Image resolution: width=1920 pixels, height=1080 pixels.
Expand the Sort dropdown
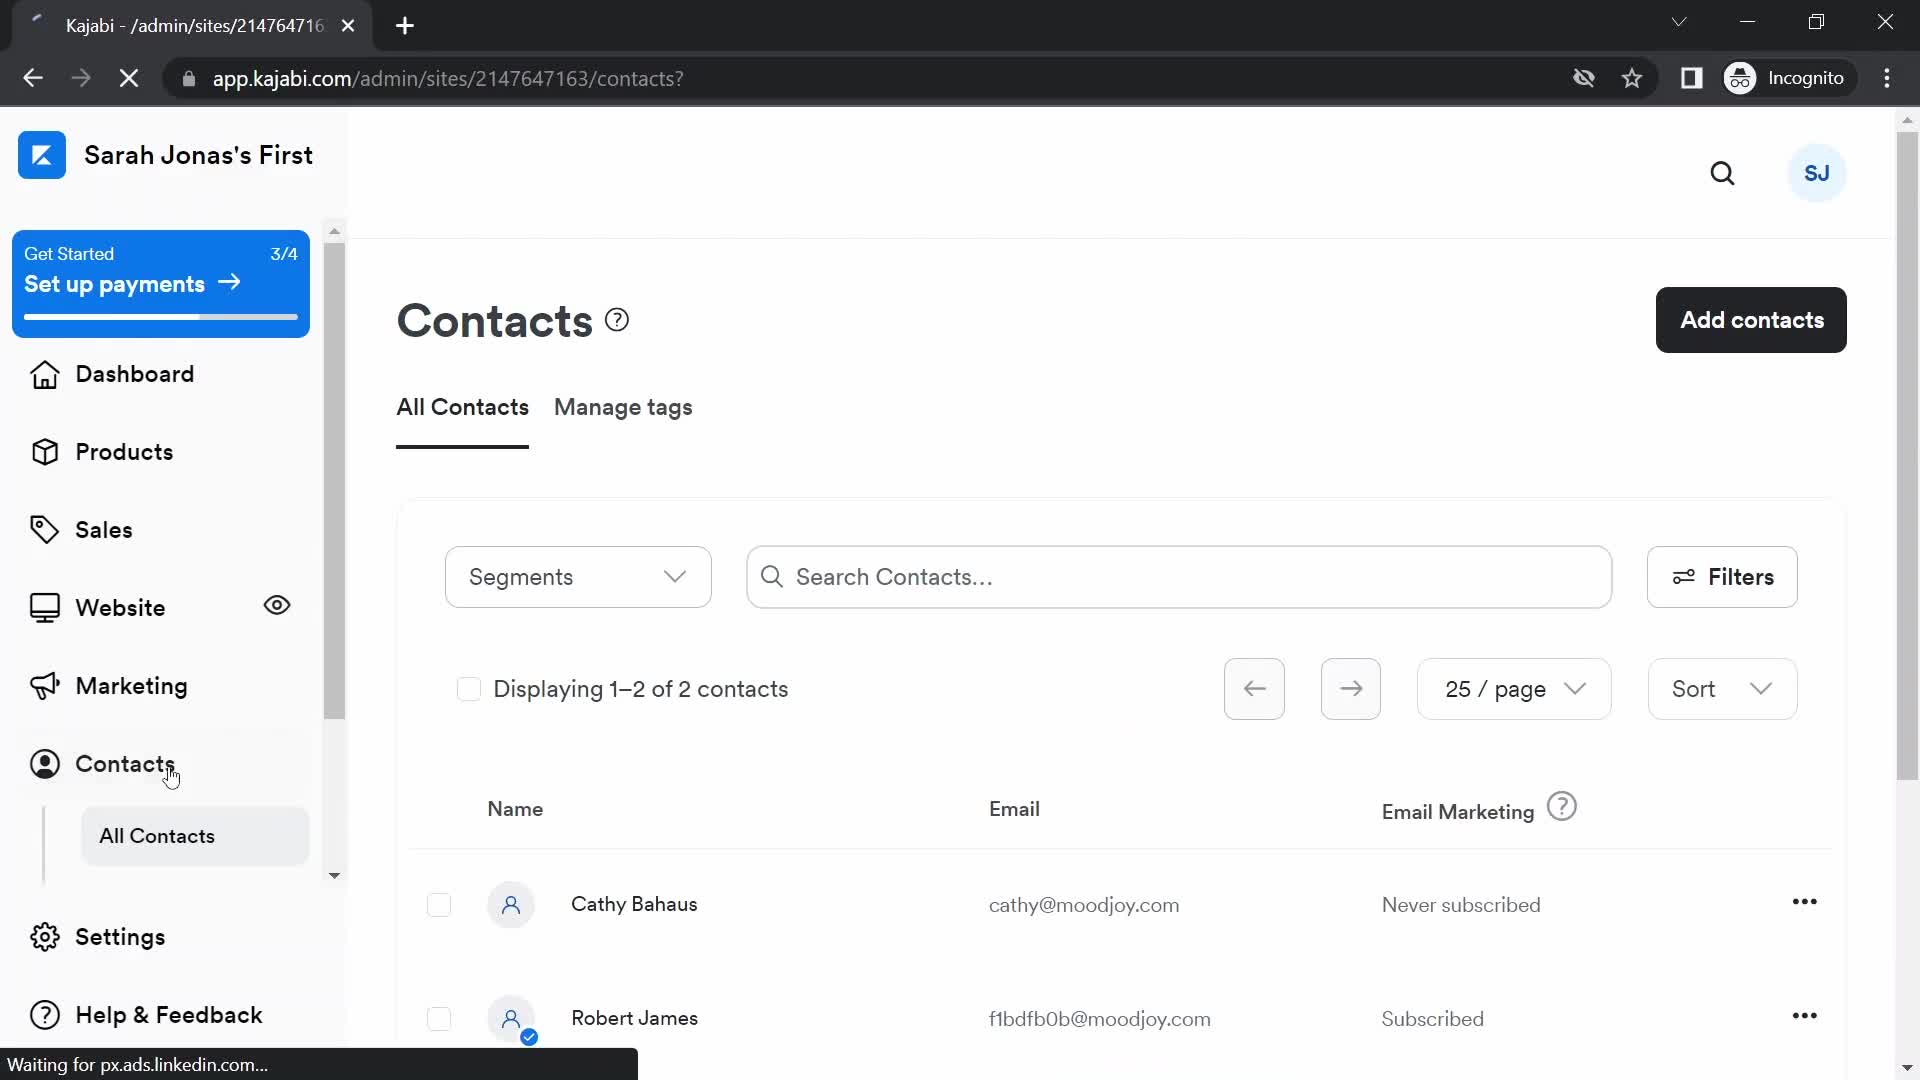[x=1721, y=688]
